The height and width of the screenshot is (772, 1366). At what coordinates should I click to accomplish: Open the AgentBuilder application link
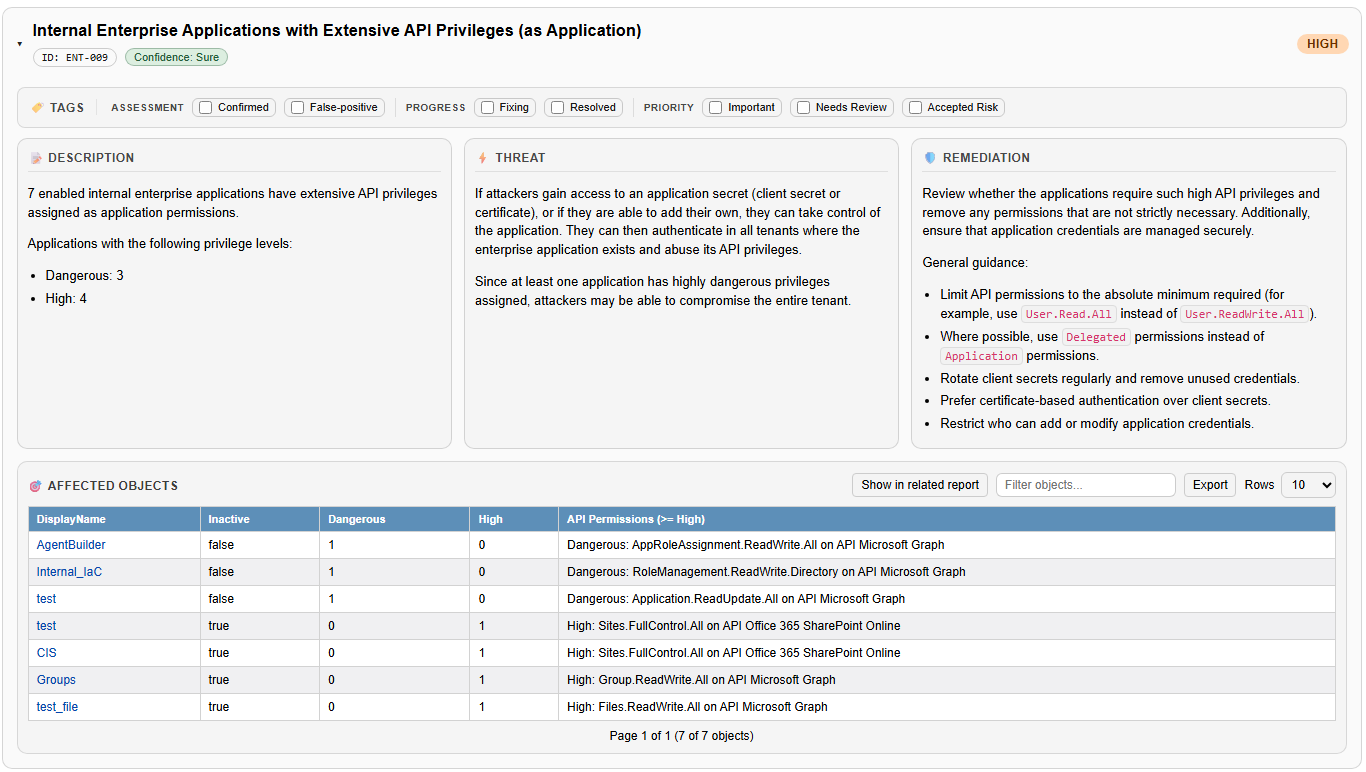(x=71, y=545)
